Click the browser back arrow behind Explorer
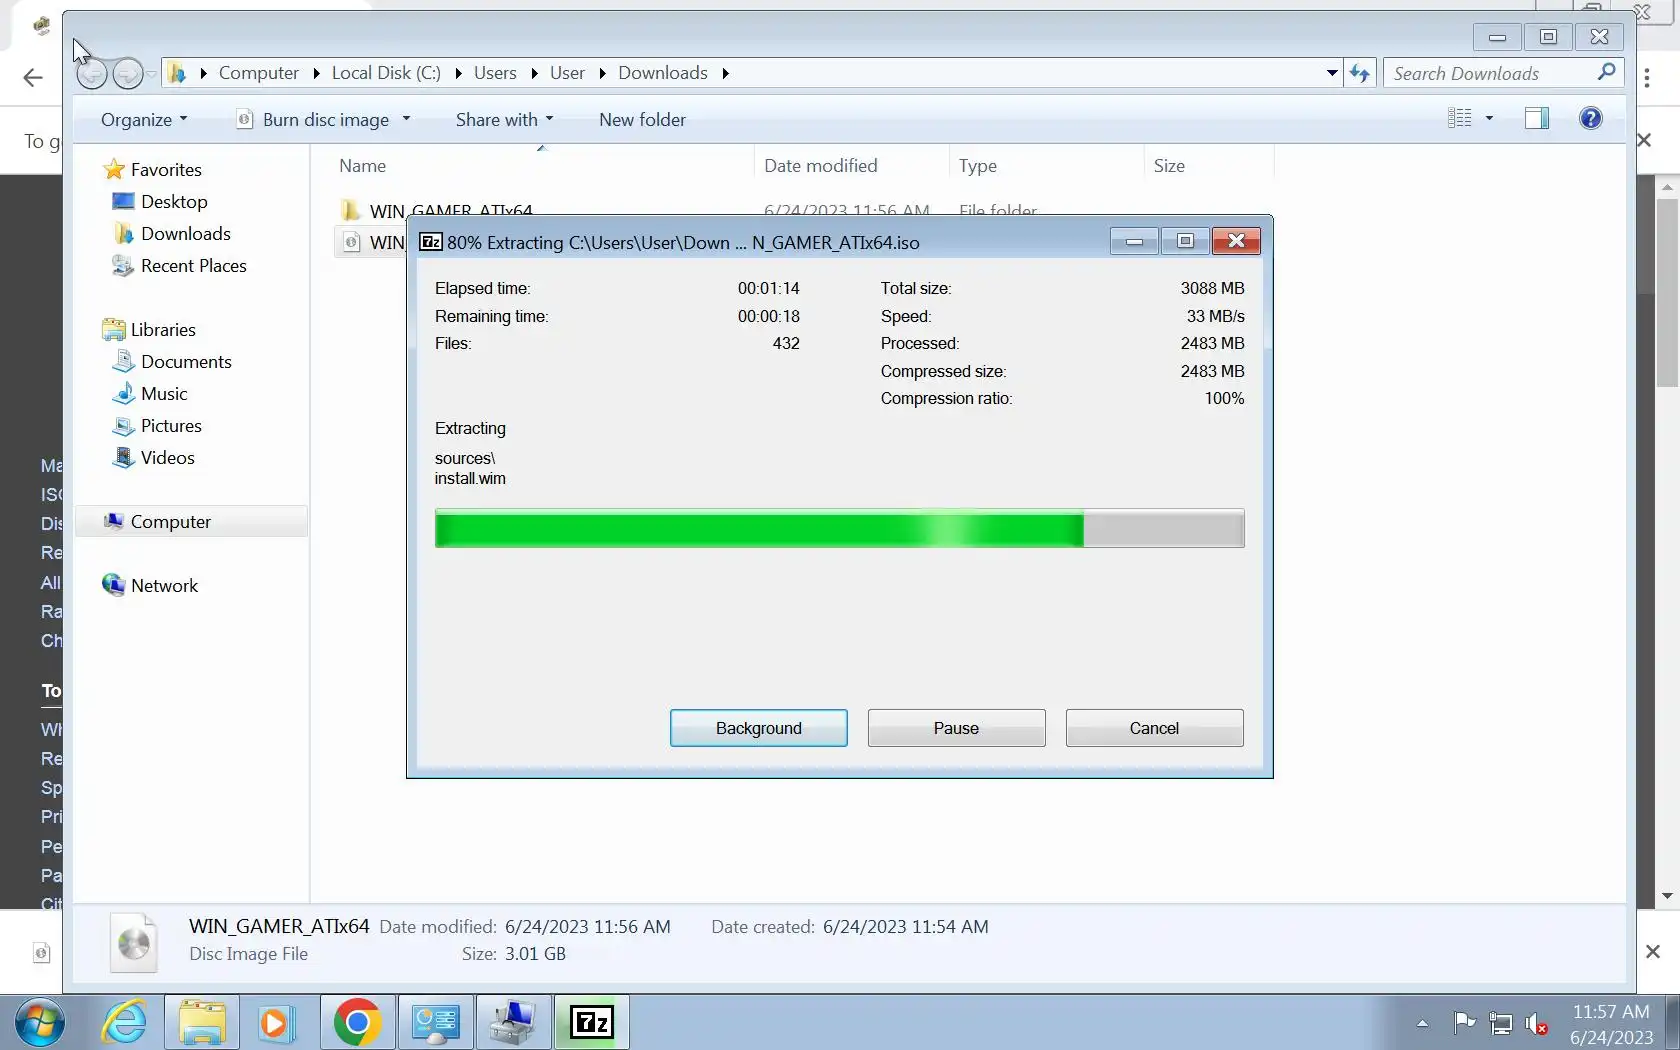 click(33, 78)
